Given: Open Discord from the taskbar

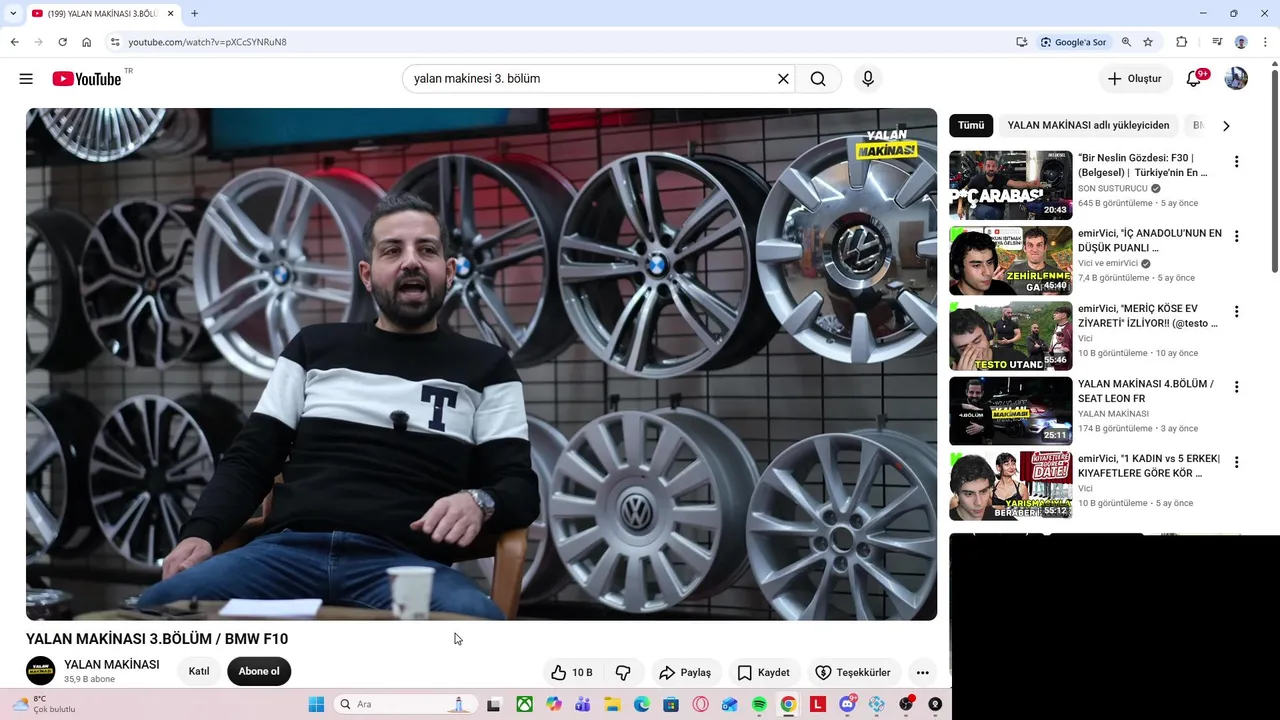Looking at the screenshot, I should pos(848,705).
